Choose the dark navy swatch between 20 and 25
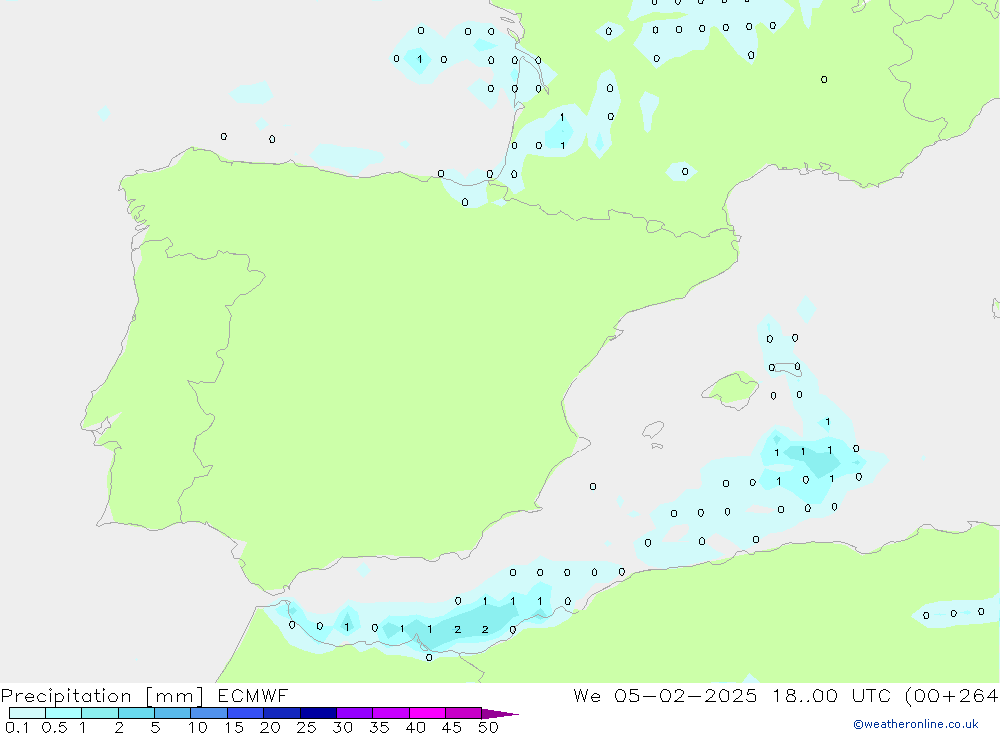1000x733 pixels. click(282, 713)
